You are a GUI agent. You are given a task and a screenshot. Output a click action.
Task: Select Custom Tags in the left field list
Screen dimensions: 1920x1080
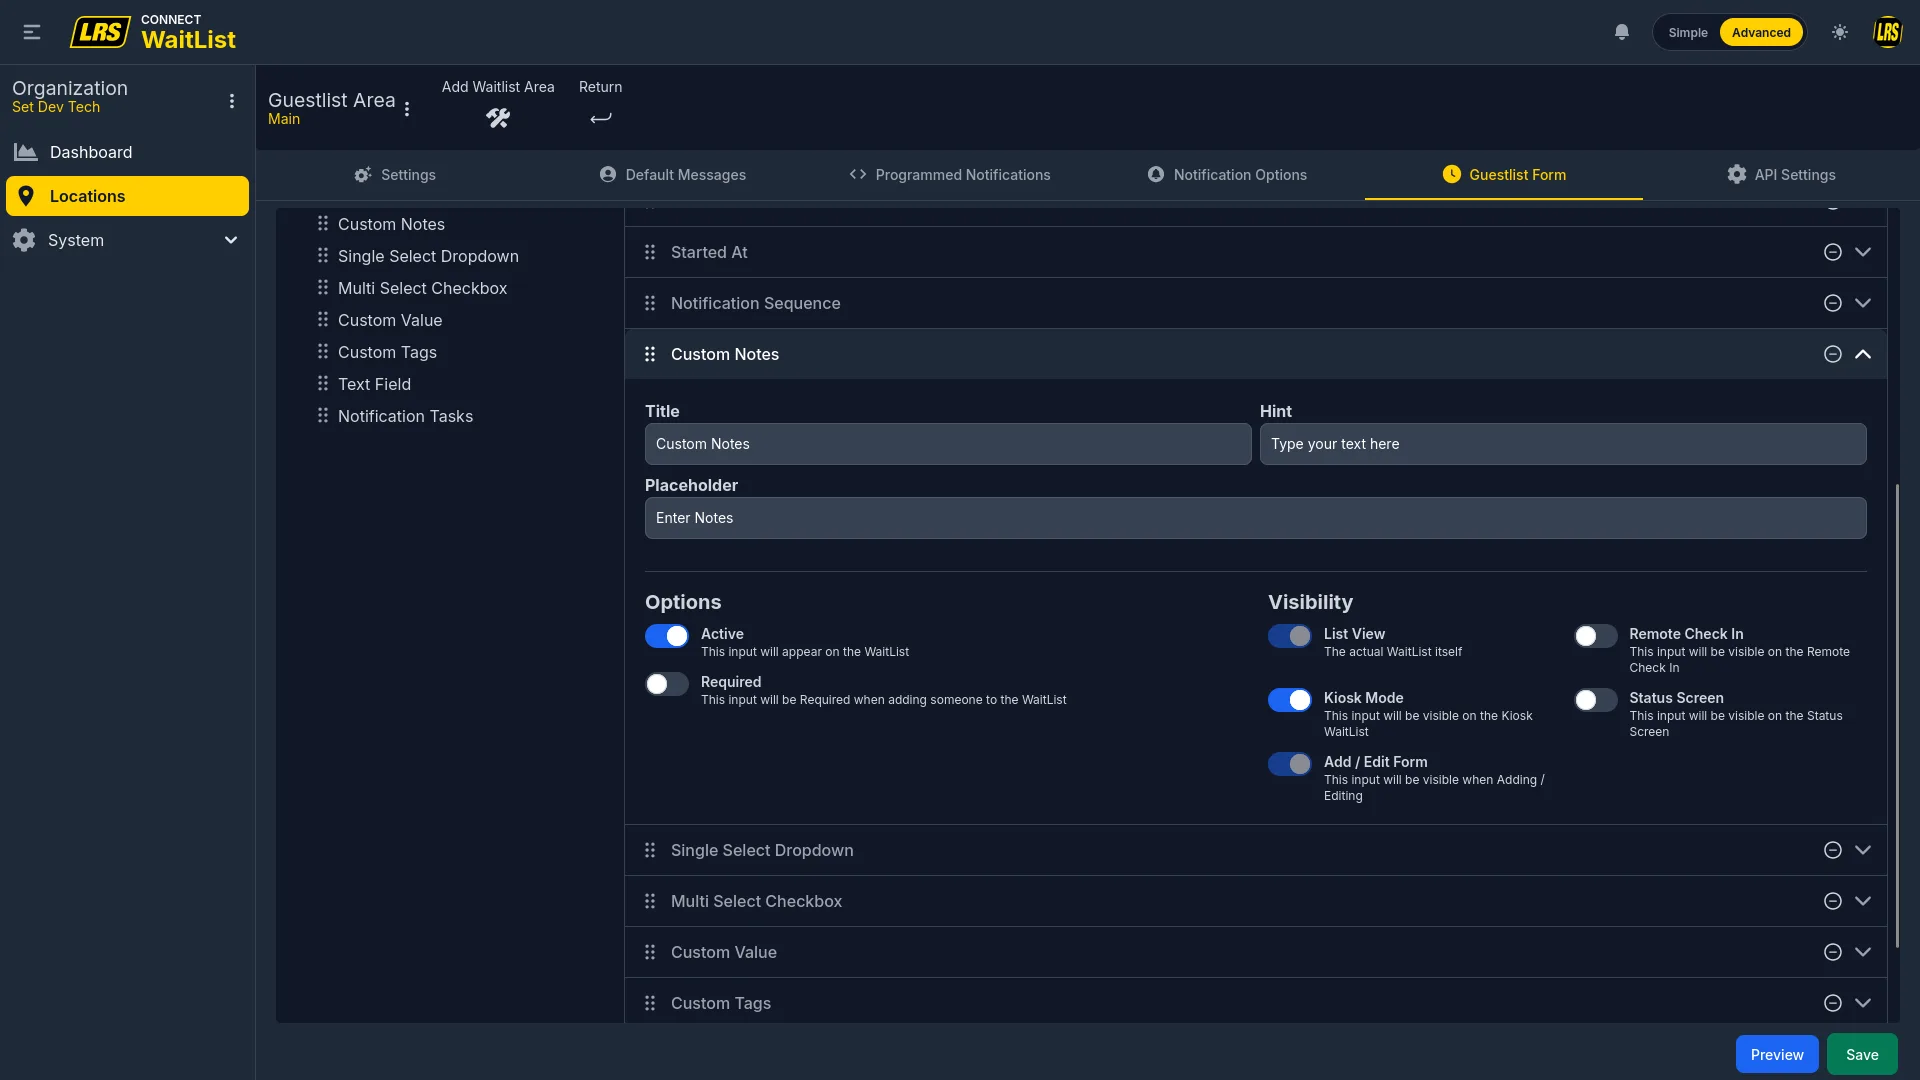tap(387, 352)
